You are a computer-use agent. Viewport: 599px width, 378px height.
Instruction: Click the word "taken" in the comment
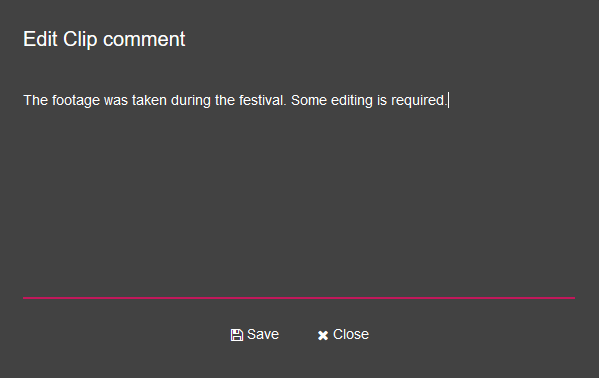(149, 100)
